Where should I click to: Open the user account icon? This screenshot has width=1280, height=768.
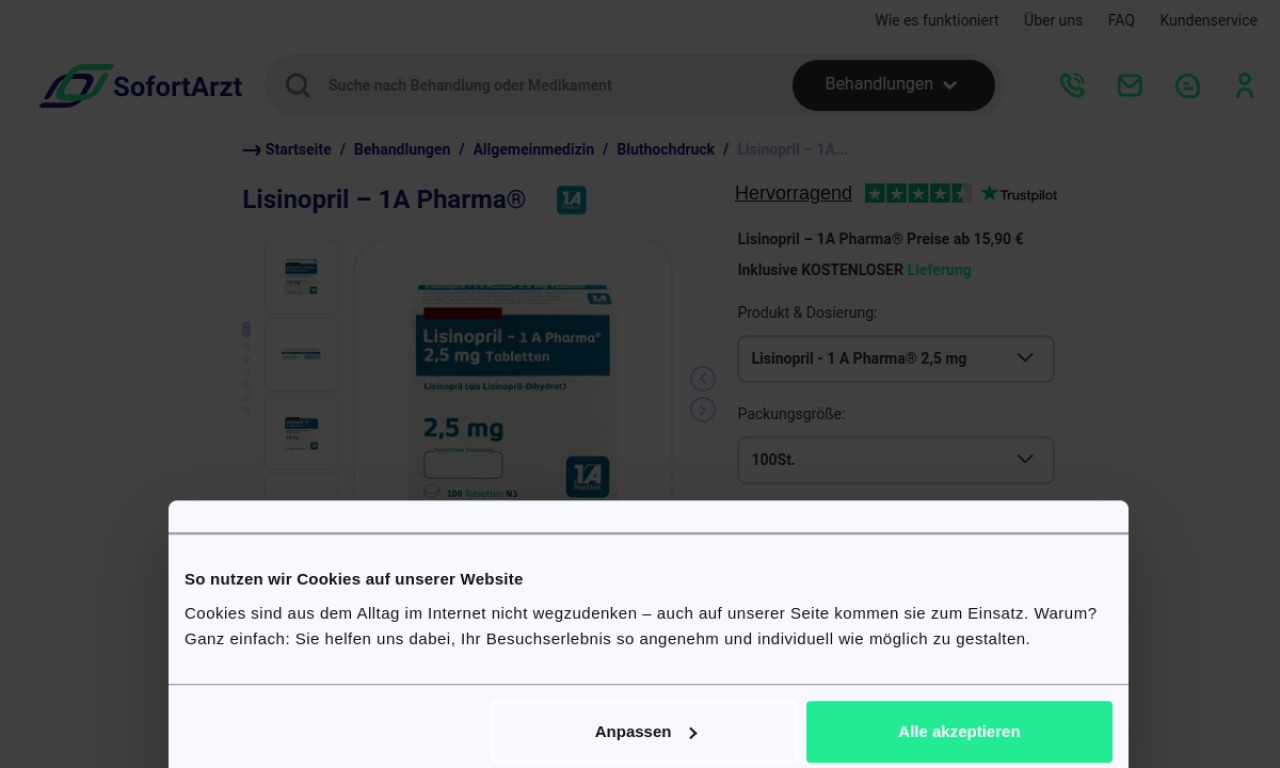1244,85
